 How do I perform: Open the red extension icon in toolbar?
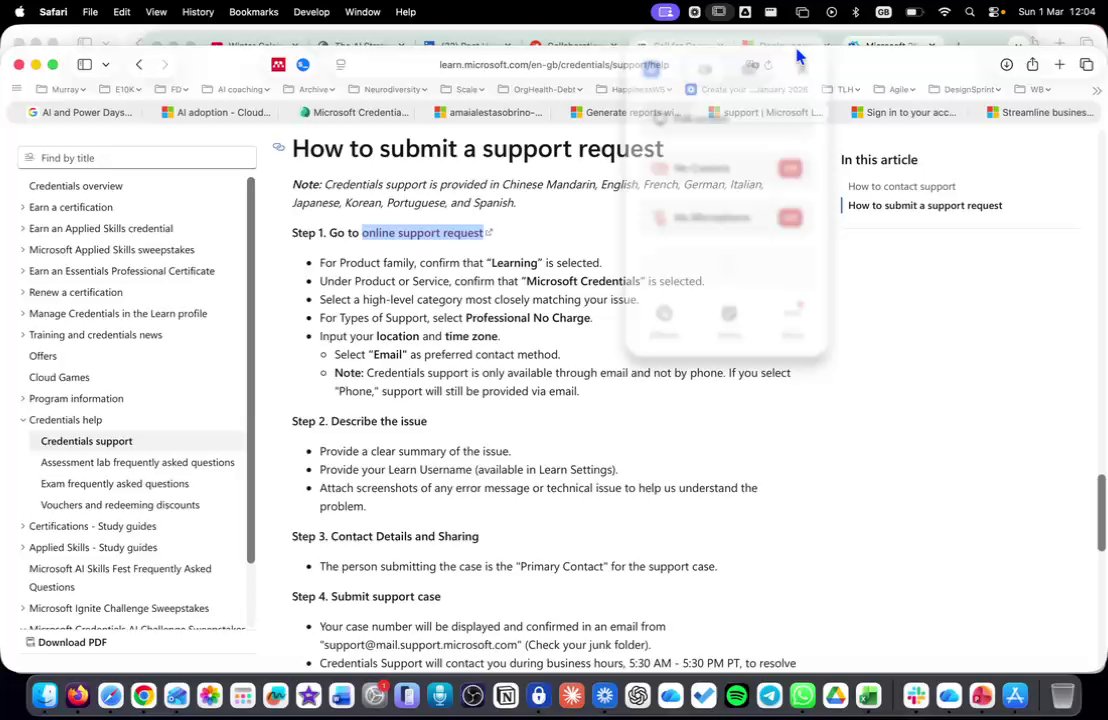[278, 64]
